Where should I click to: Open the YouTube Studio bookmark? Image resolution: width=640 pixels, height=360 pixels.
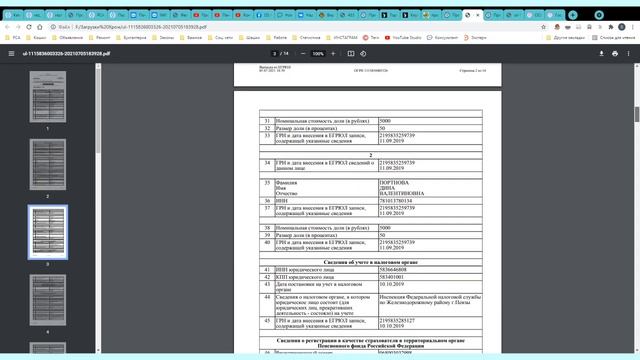403,38
